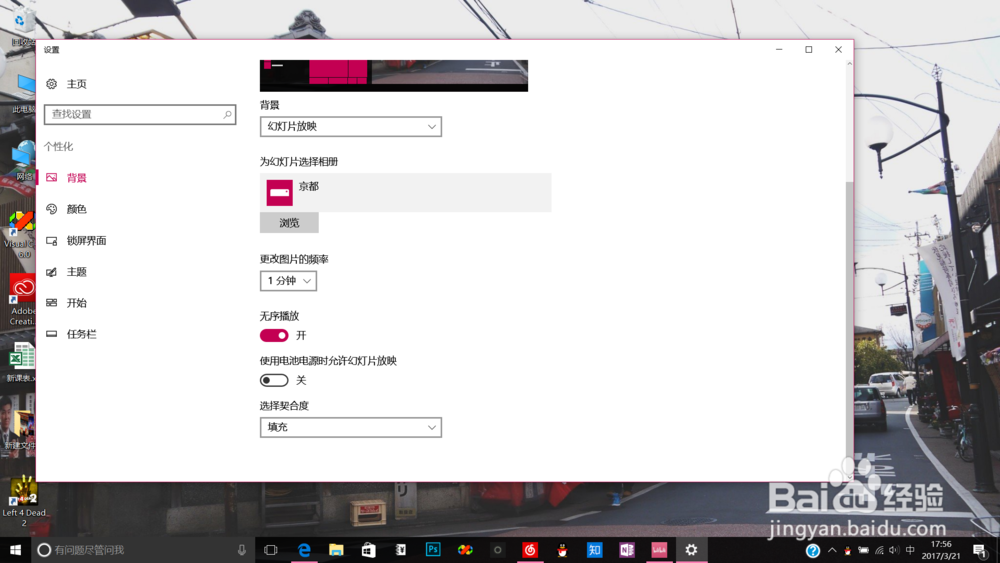Viewport: 1000px width, 563px height.
Task: Open the Excel 新课表 desktop file
Action: (x=22, y=362)
